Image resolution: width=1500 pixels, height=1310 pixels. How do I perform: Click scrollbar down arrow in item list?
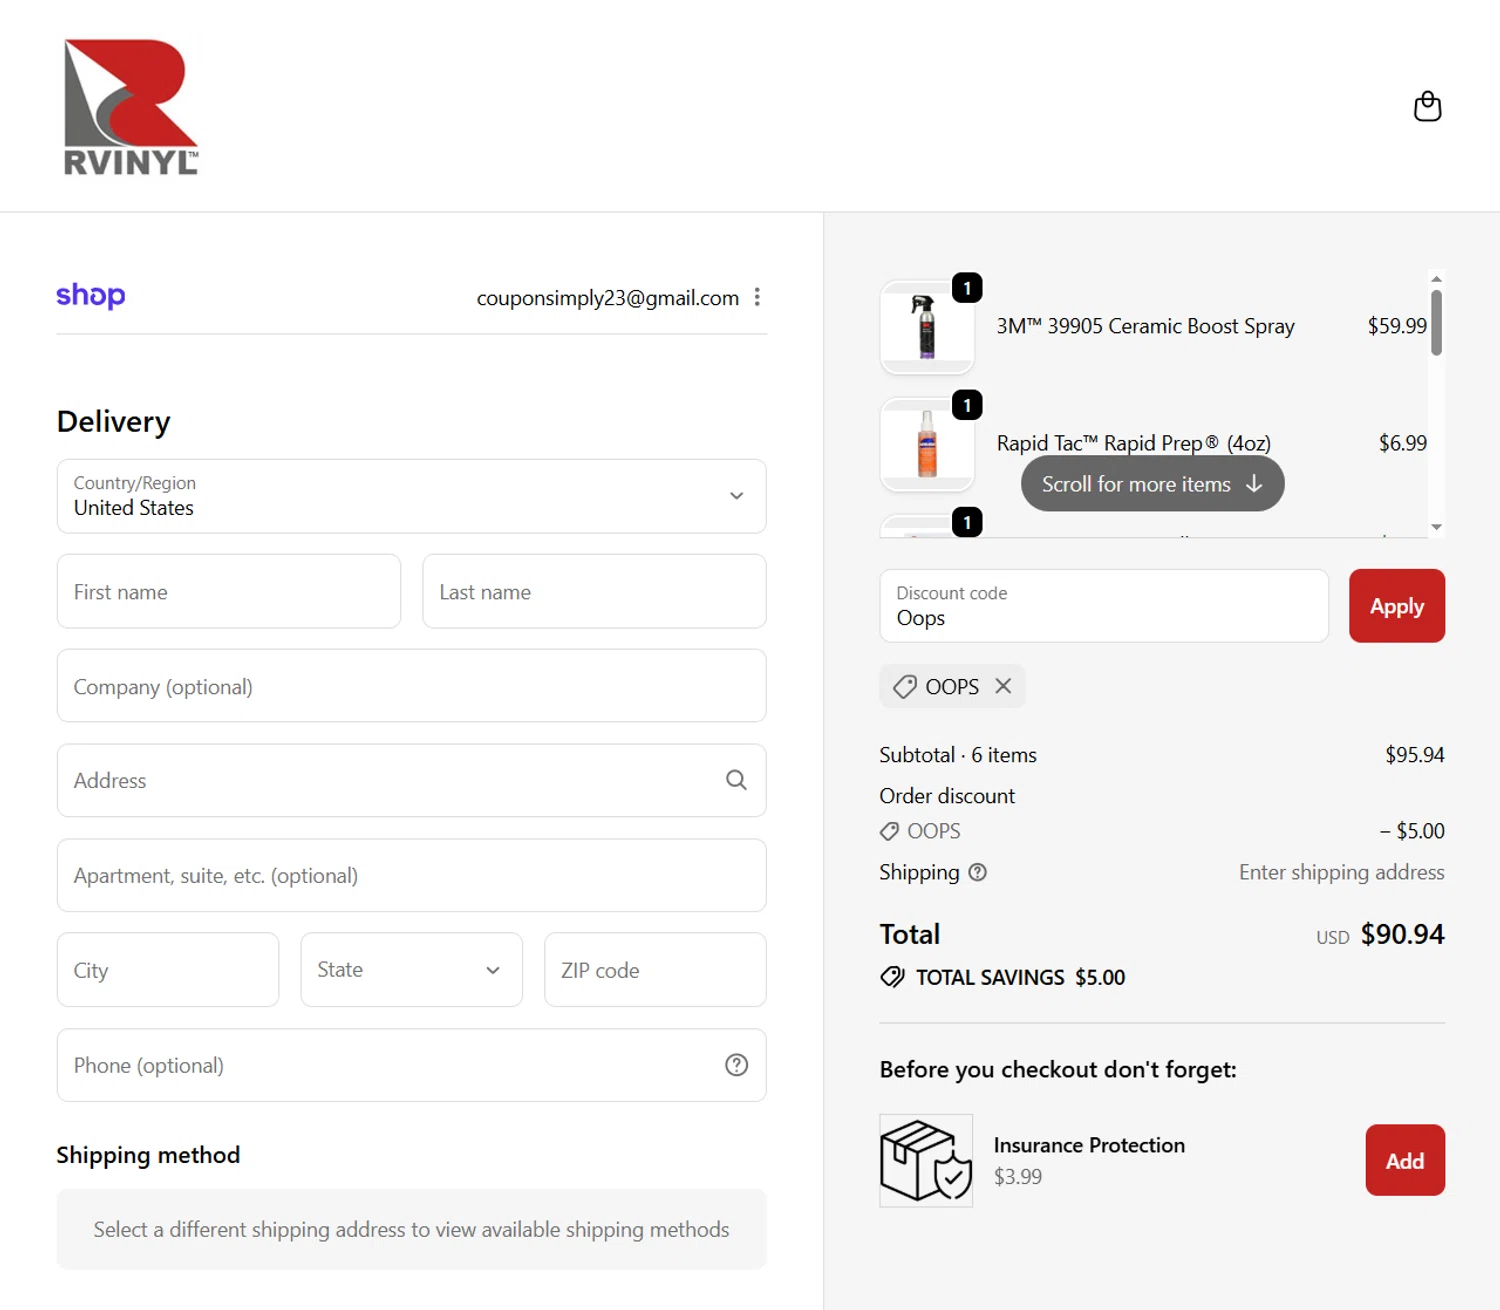tap(1436, 527)
